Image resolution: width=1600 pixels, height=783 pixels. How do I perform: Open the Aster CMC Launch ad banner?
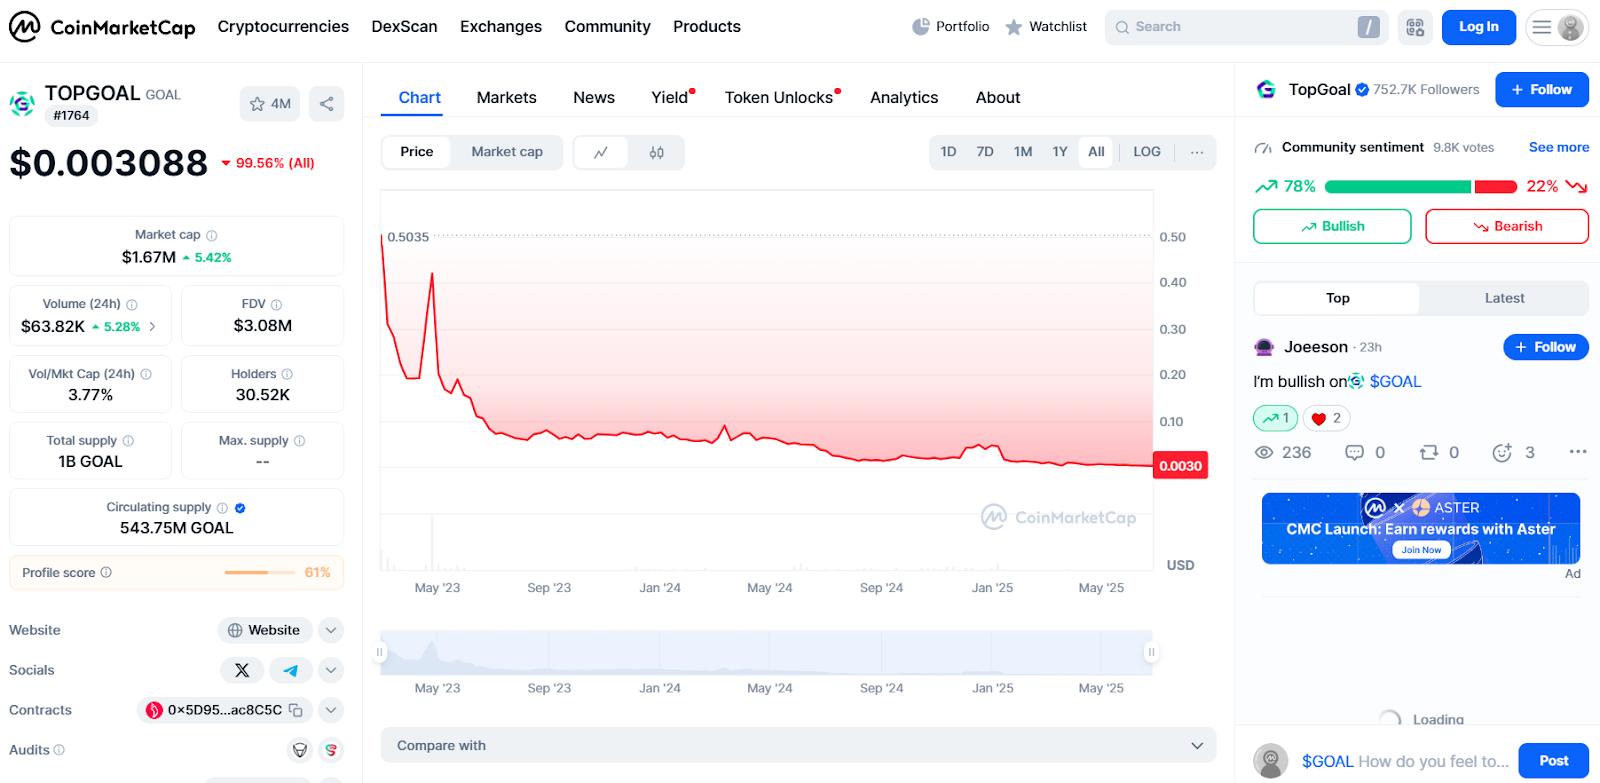[x=1421, y=529]
